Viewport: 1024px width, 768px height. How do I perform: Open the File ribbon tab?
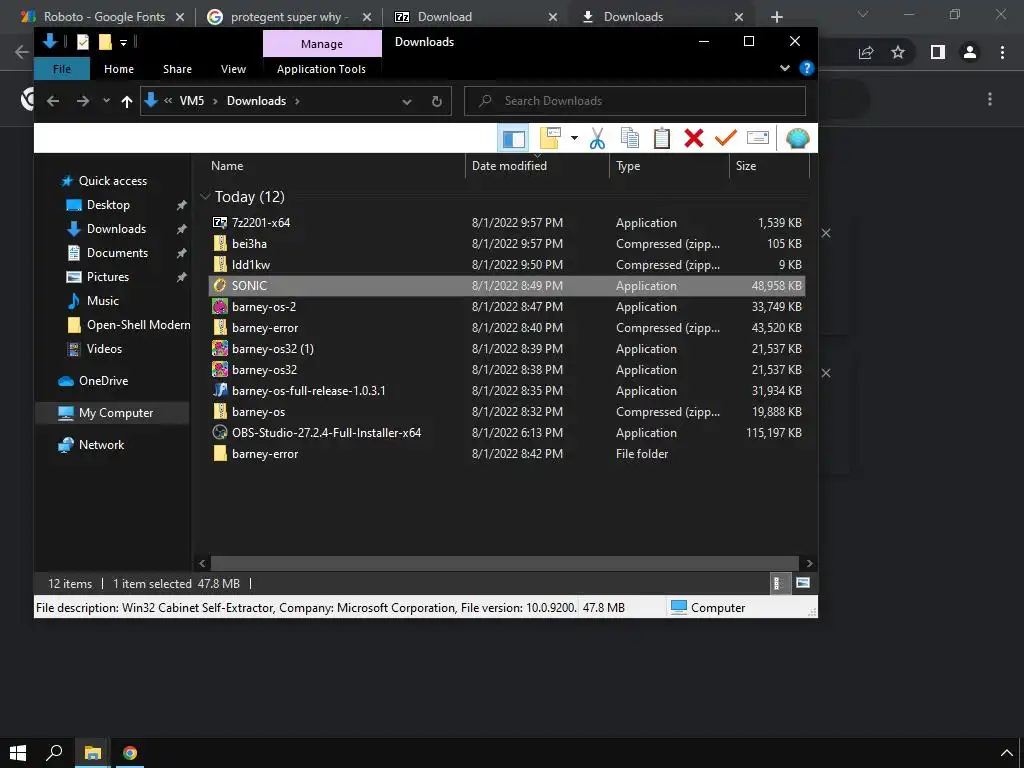pos(62,69)
